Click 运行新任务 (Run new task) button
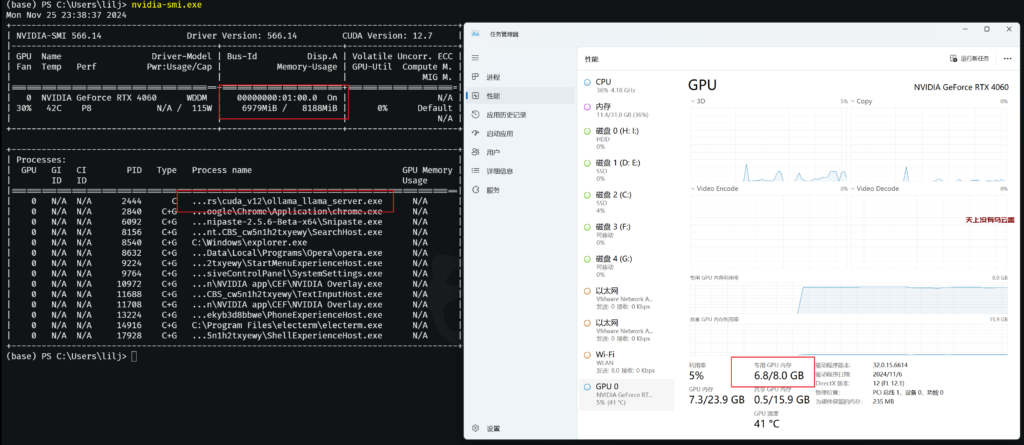Viewport: 1024px width, 445px height. (x=969, y=59)
